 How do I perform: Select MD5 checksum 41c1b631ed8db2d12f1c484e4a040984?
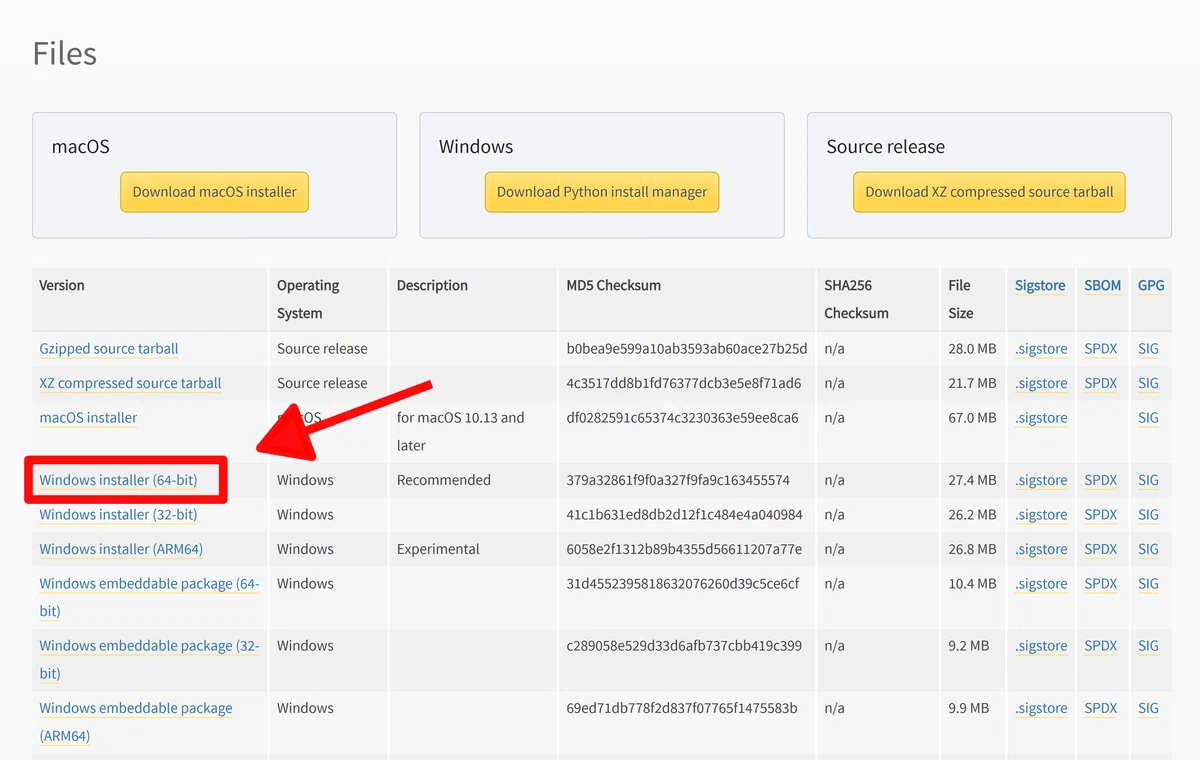tap(684, 515)
